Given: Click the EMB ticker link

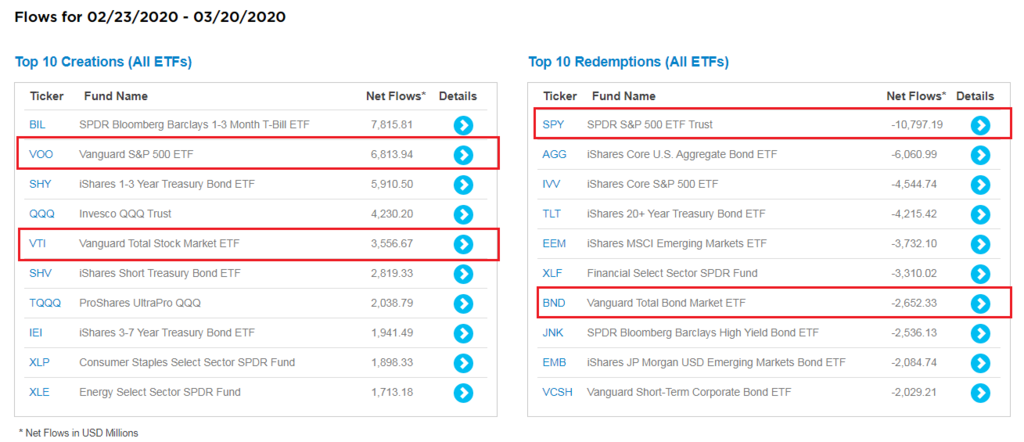Looking at the screenshot, I should click(554, 362).
